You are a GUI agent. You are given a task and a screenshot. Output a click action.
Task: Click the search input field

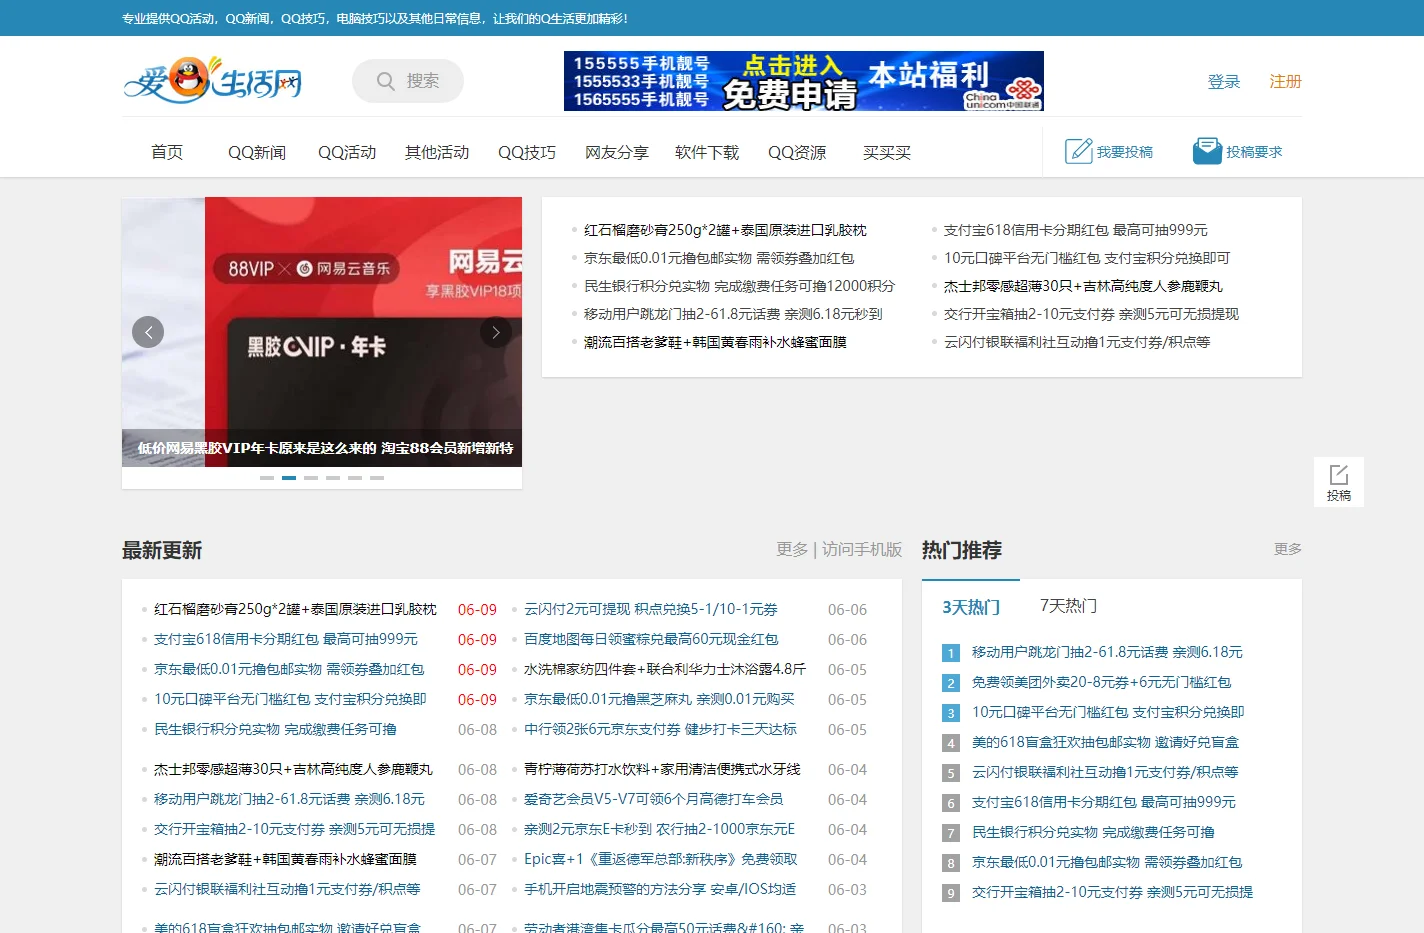point(408,81)
